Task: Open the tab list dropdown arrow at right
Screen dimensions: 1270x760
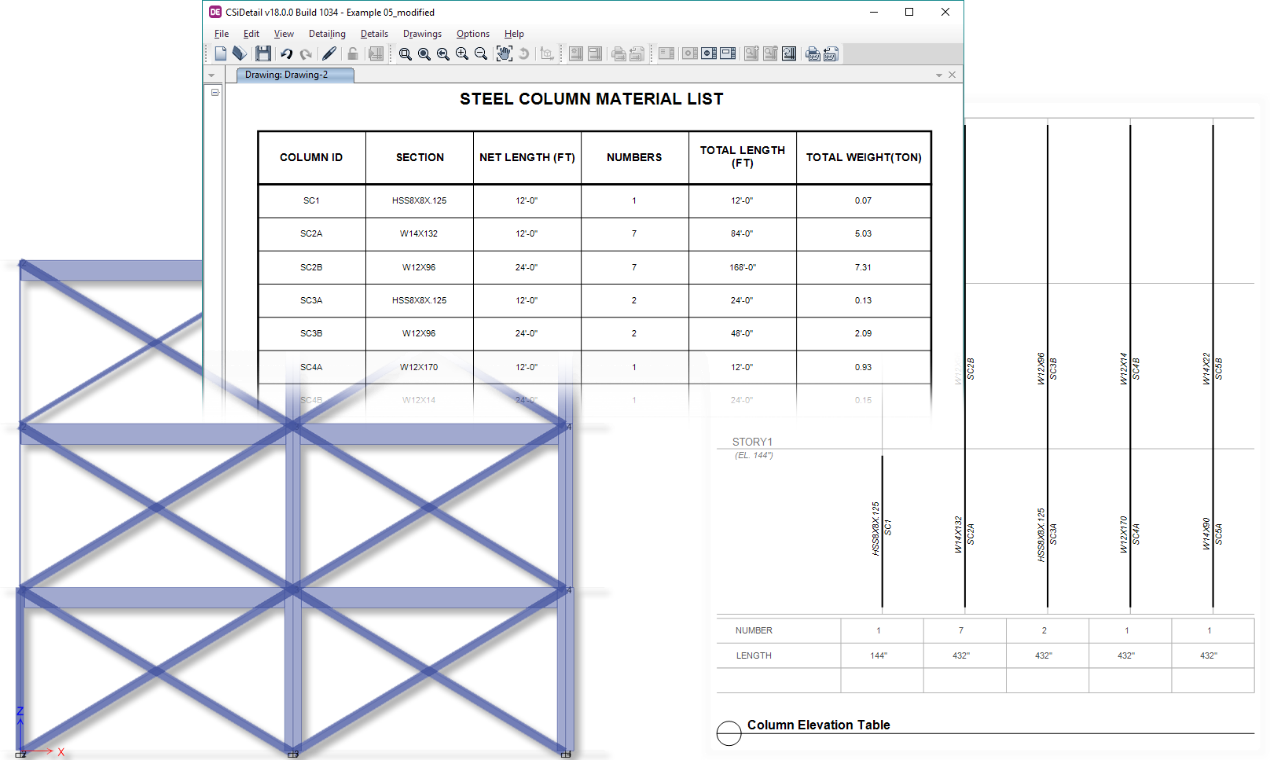Action: point(939,75)
